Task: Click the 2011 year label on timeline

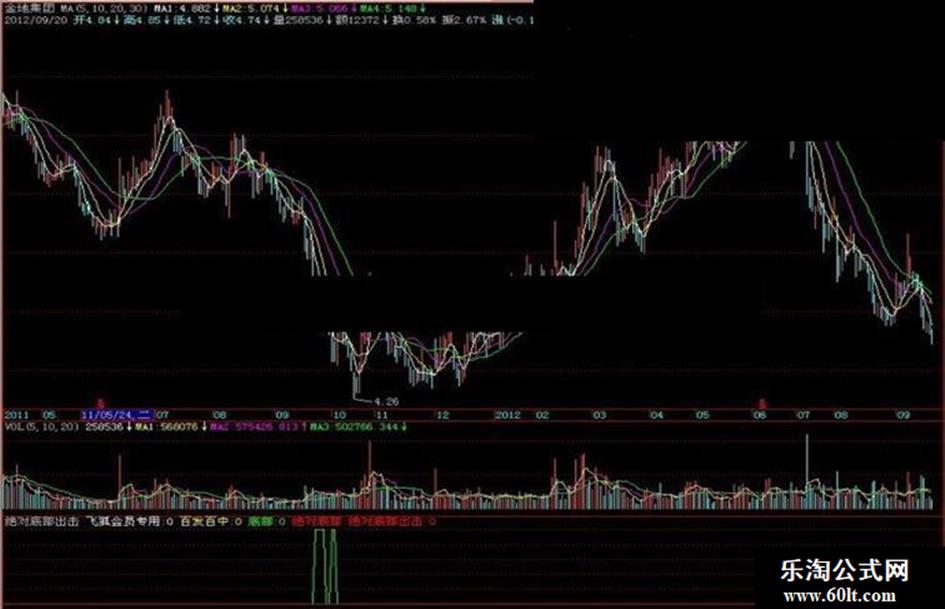Action: point(17,415)
